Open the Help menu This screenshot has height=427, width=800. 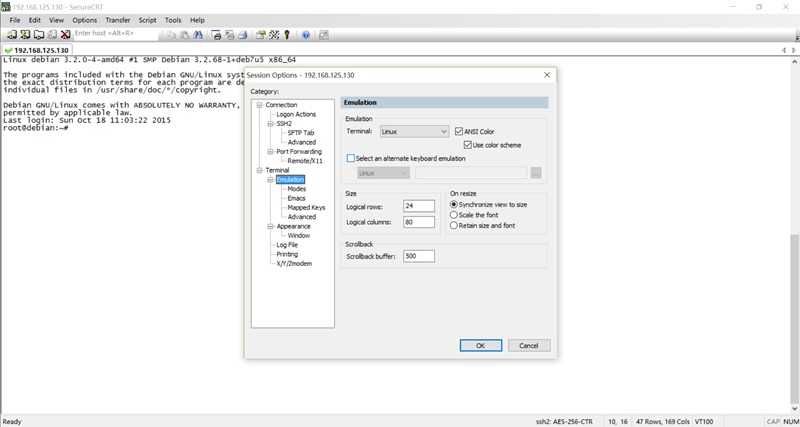[197, 20]
